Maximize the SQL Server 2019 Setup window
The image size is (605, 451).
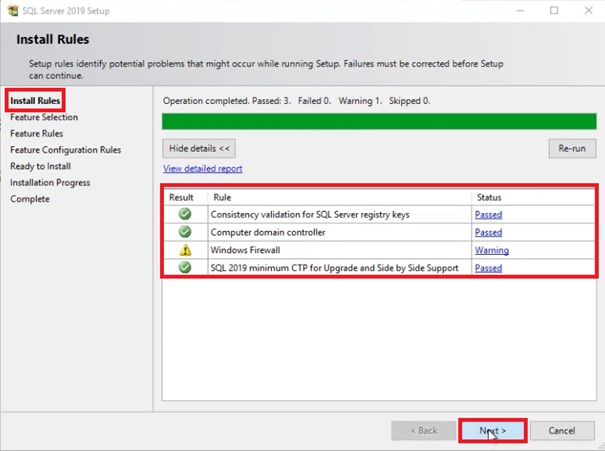554,10
